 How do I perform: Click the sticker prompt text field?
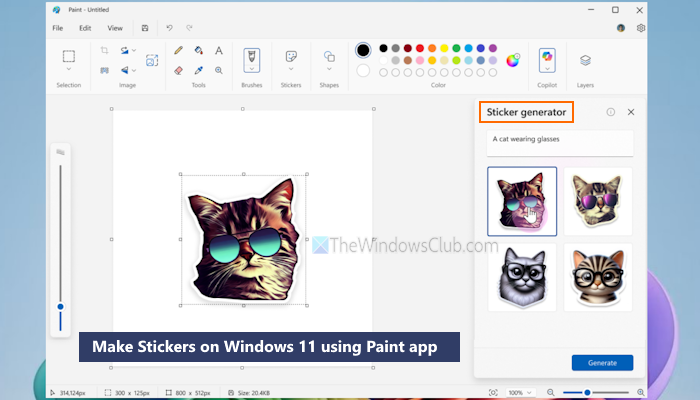560,142
